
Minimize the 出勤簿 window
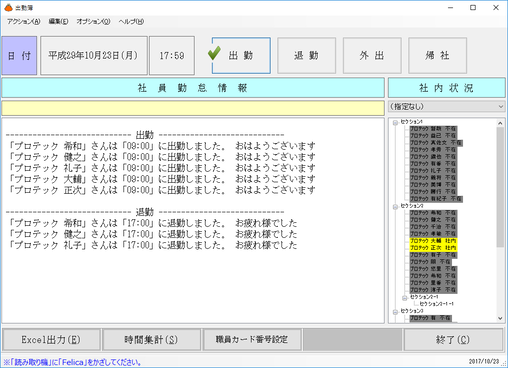point(451,8)
